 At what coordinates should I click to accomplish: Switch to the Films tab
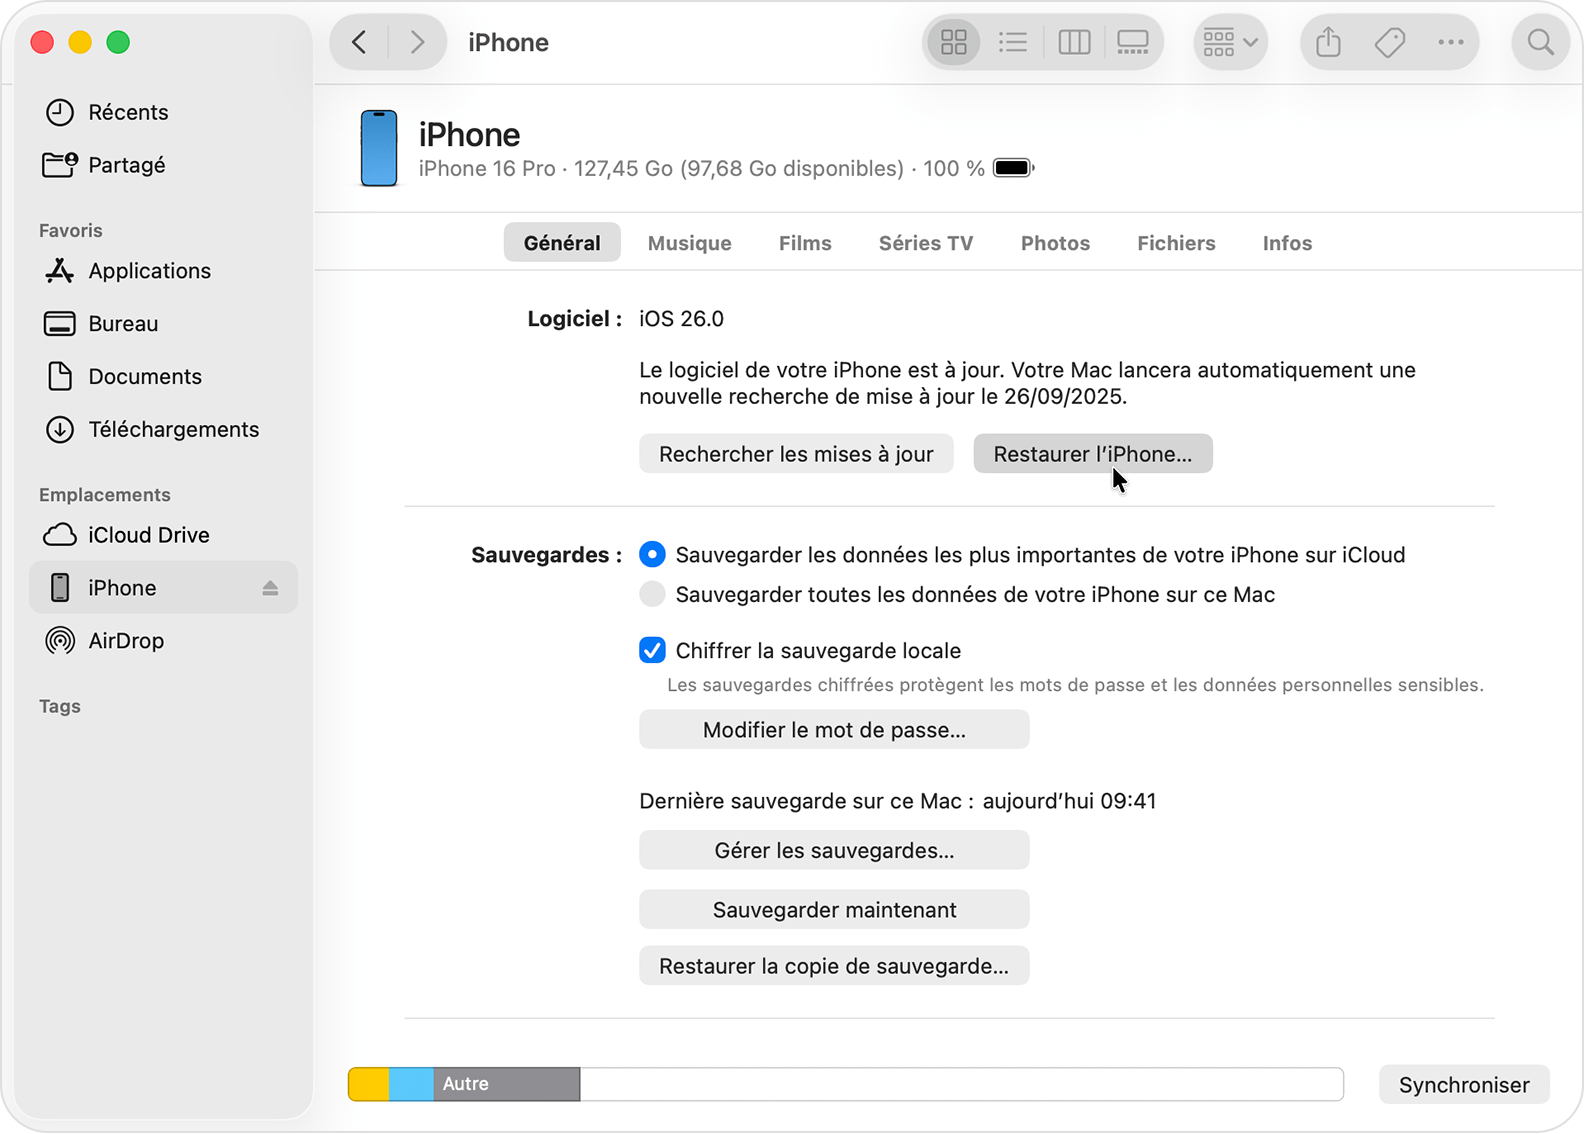(805, 243)
